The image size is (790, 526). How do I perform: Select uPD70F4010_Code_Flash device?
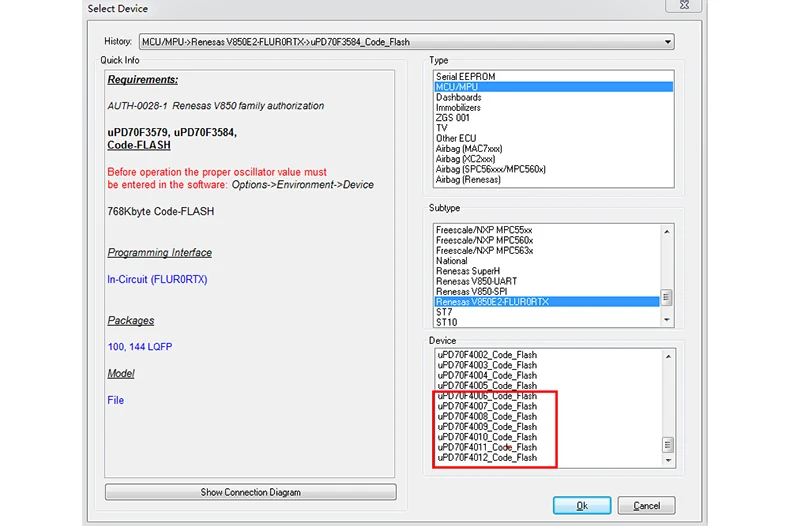click(548, 437)
